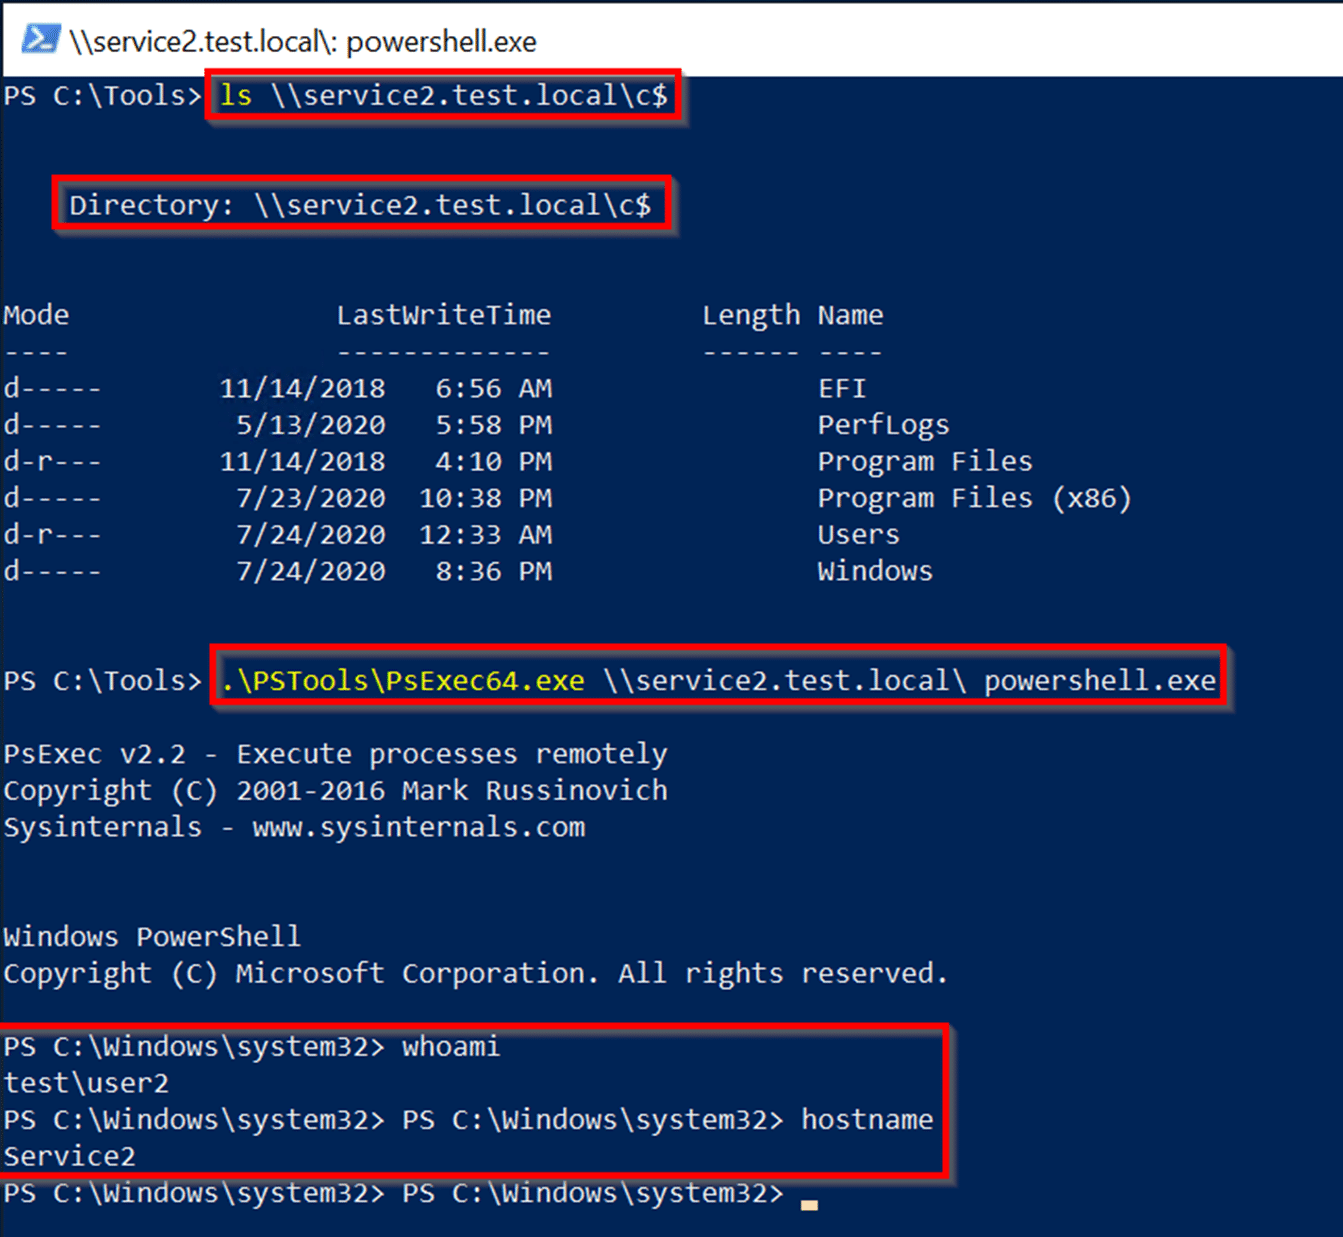Click the 'd-r---' mode of Users row
Viewport: 1343px width, 1237px height.
[x=52, y=535]
